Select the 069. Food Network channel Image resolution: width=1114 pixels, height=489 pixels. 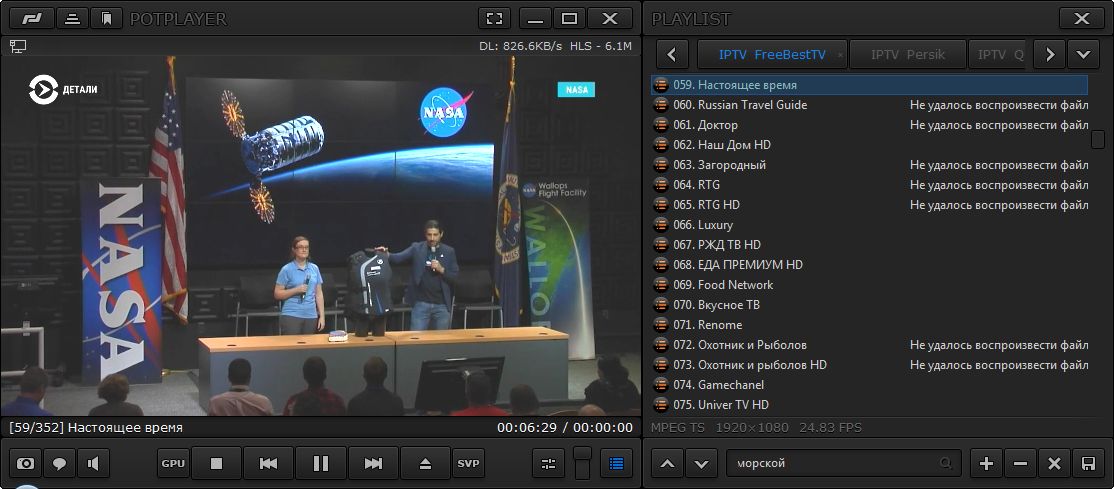pos(735,285)
